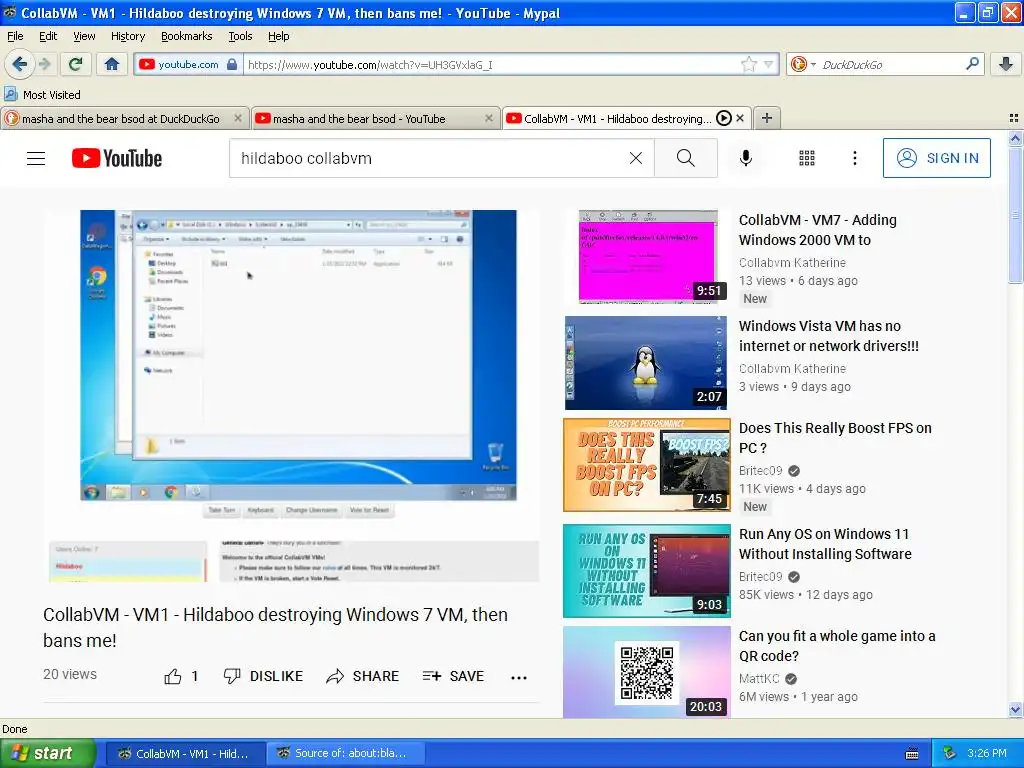Image resolution: width=1024 pixels, height=768 pixels.
Task: Click the page scrollbar up arrow
Action: pyautogui.click(x=1015, y=138)
